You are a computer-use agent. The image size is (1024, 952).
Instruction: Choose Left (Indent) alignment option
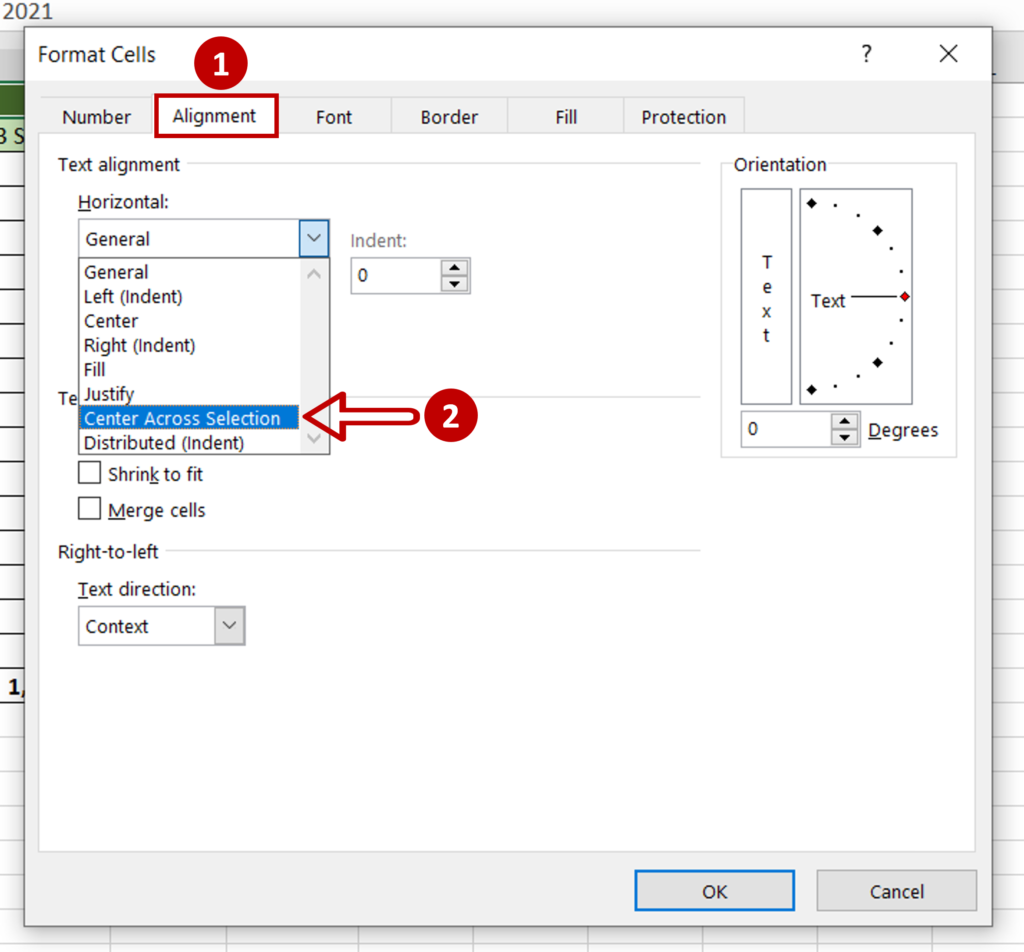tap(189, 296)
